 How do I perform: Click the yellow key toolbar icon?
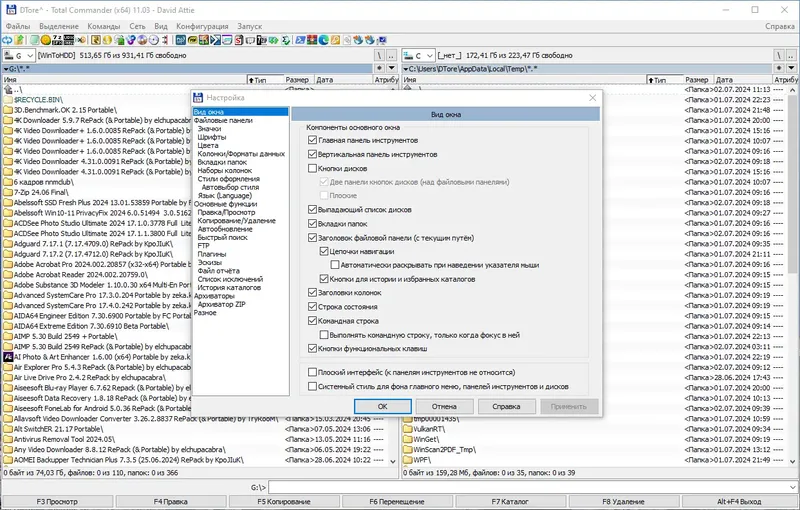click(335, 40)
